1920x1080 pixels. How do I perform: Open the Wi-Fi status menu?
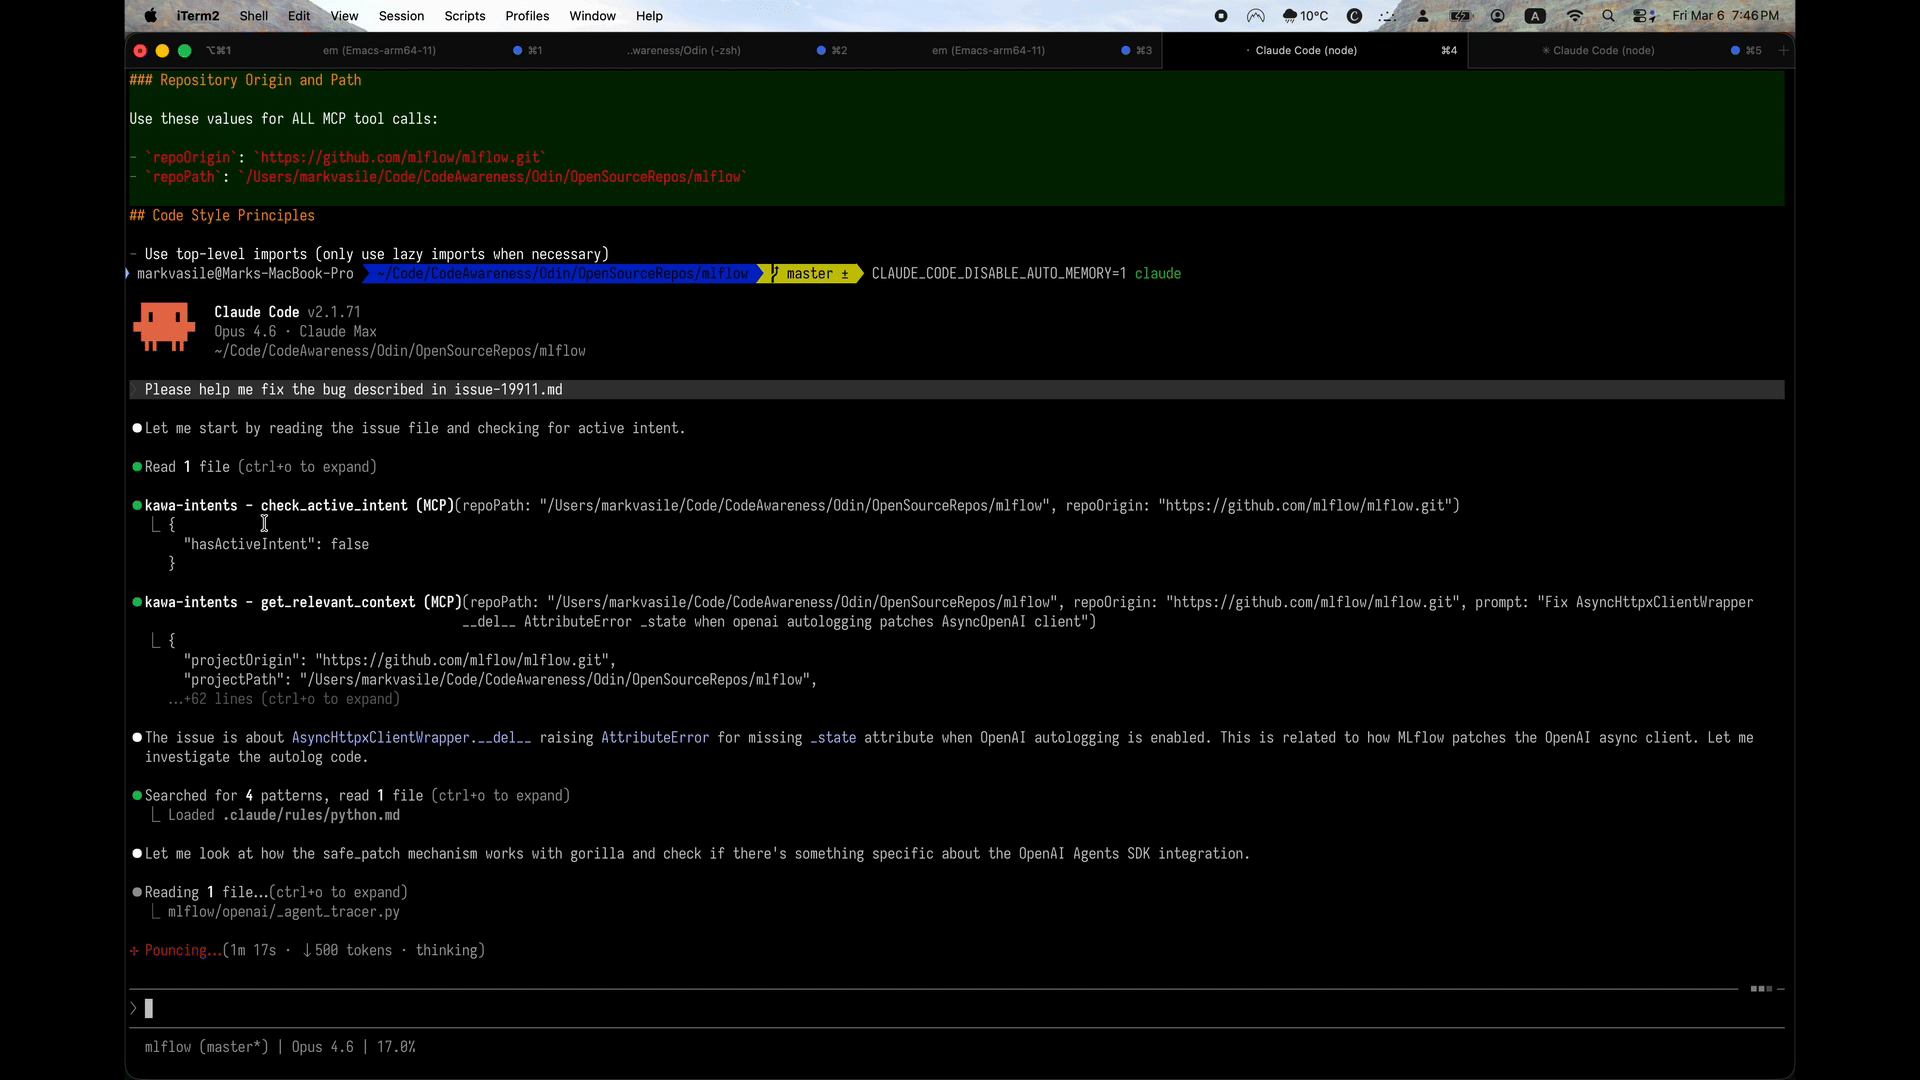1575,16
